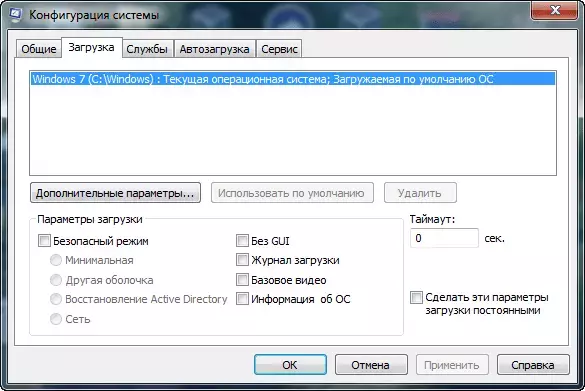
Task: Check the Базовое видео option
Action: pos(242,279)
